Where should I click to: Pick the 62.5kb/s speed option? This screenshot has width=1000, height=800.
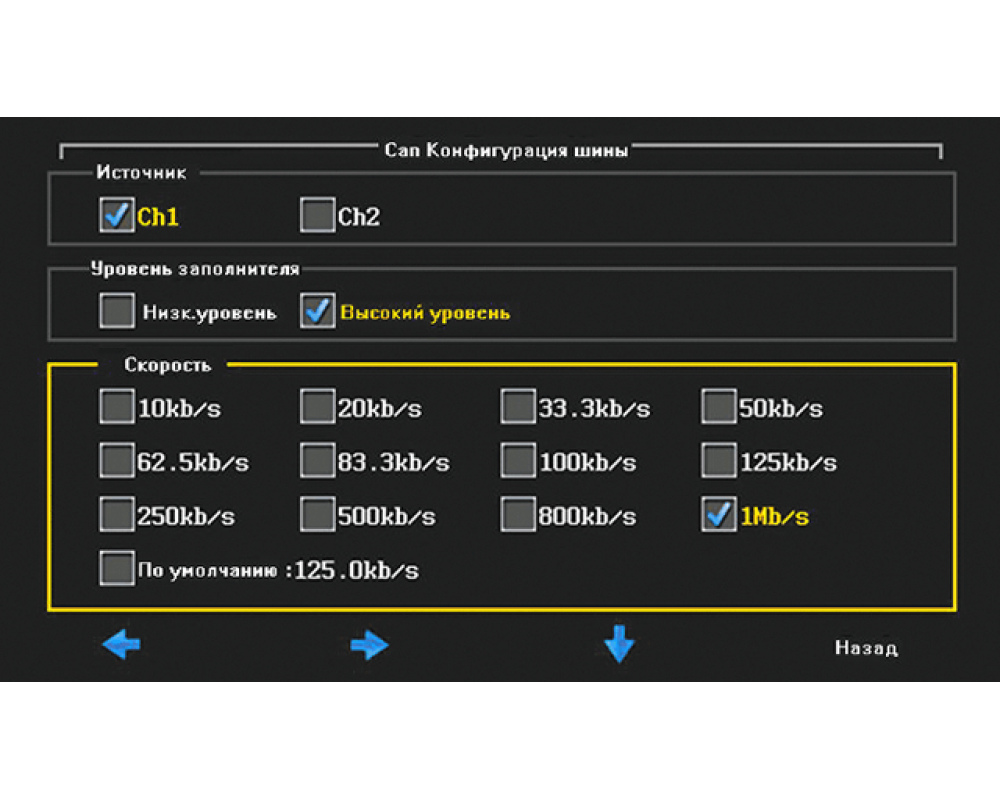click(x=117, y=462)
